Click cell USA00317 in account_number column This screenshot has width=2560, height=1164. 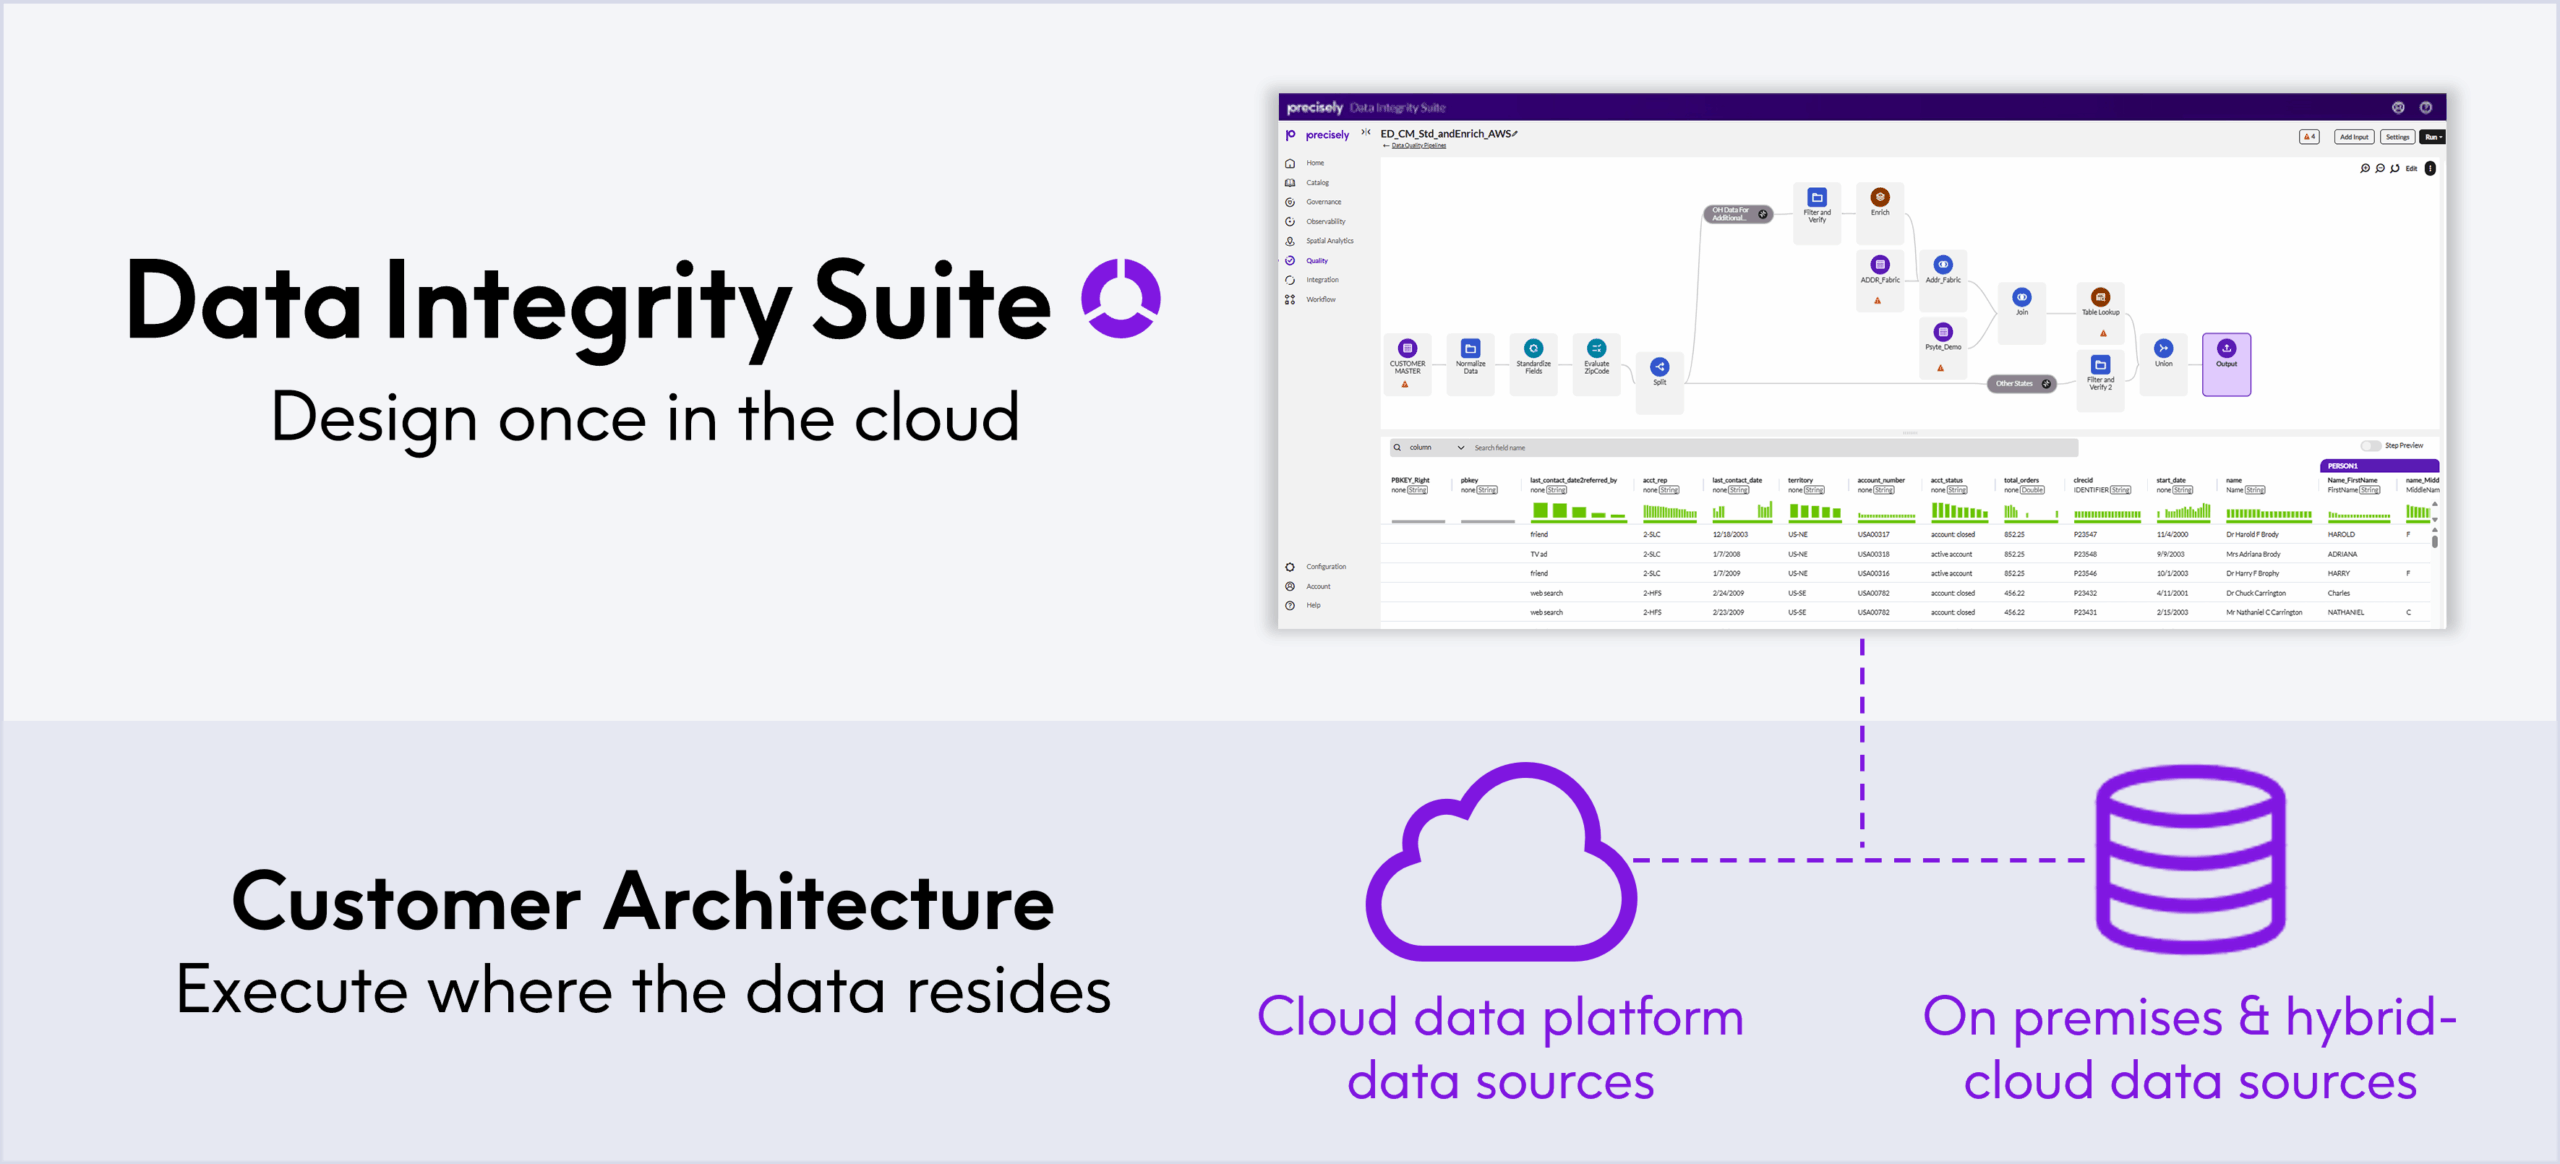1874,535
